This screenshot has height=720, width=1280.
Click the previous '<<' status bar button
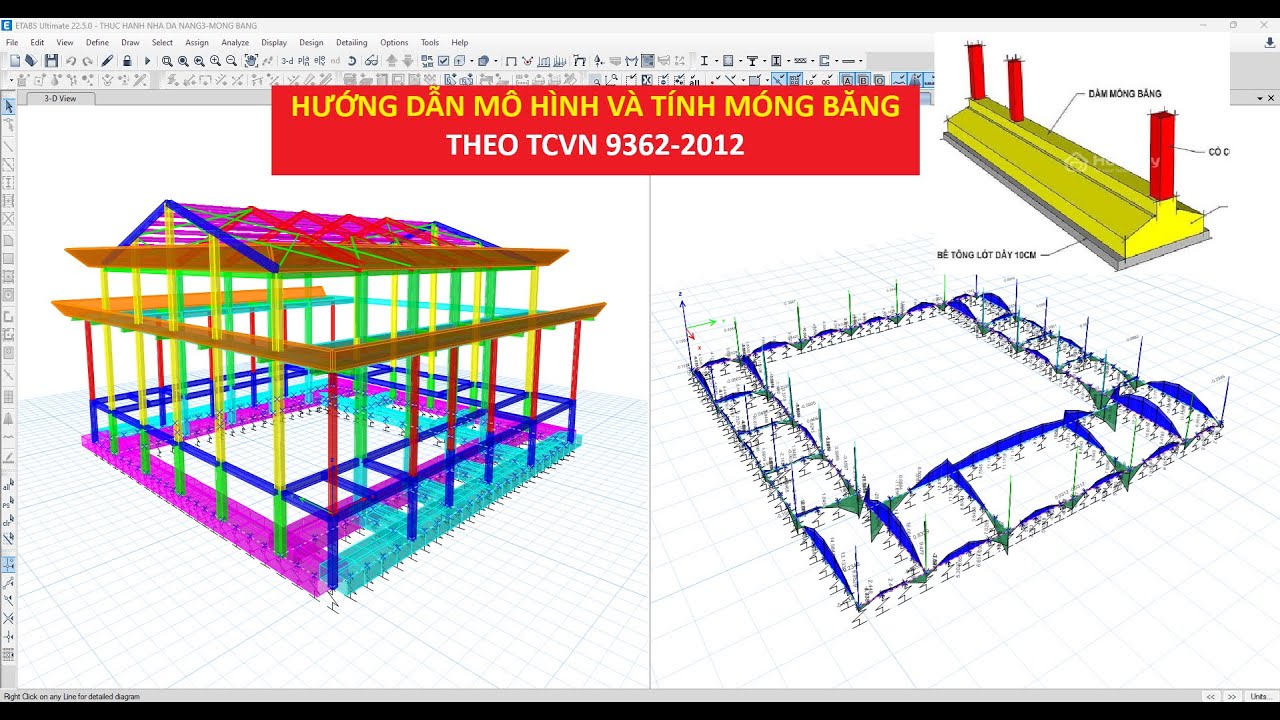[1211, 696]
